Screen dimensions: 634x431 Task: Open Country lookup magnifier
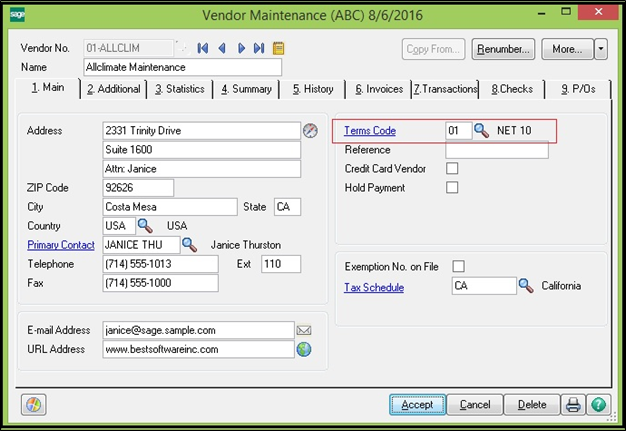(x=145, y=226)
